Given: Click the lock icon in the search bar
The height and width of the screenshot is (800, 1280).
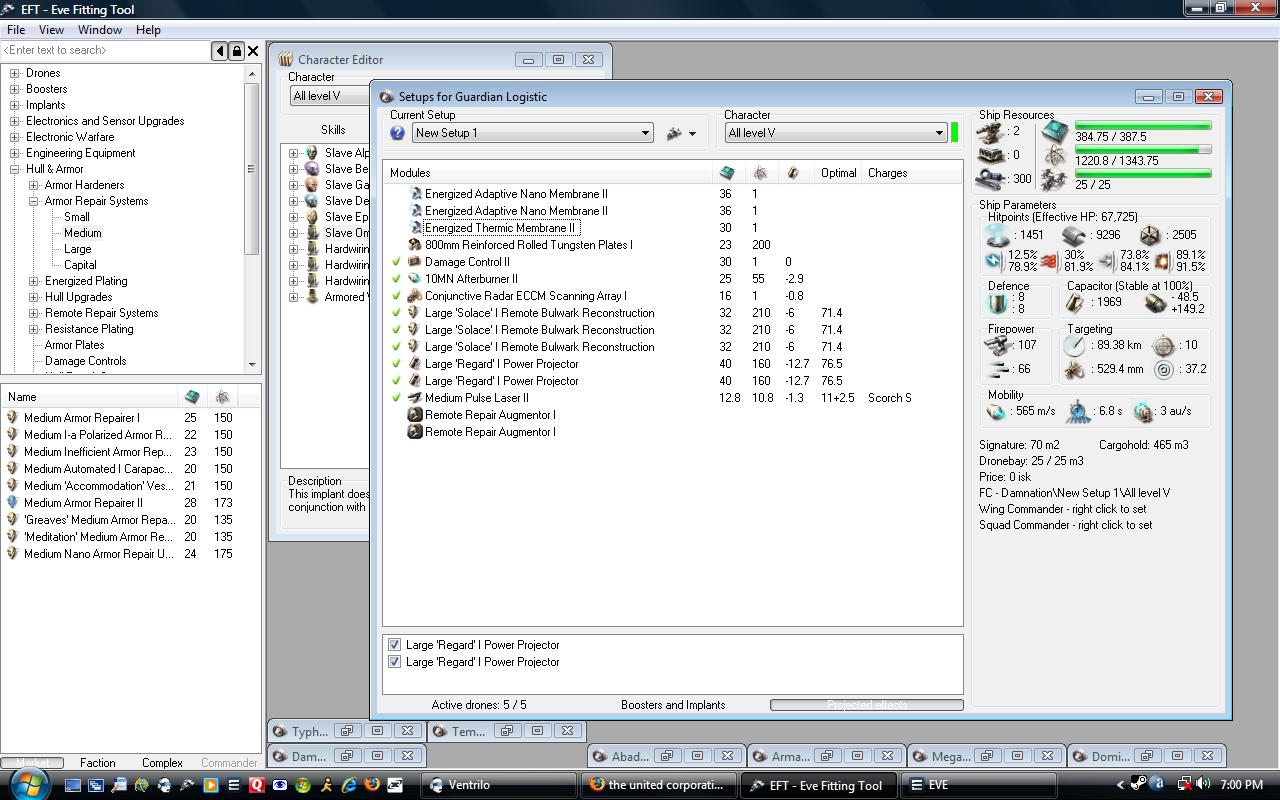Looking at the screenshot, I should (237, 51).
